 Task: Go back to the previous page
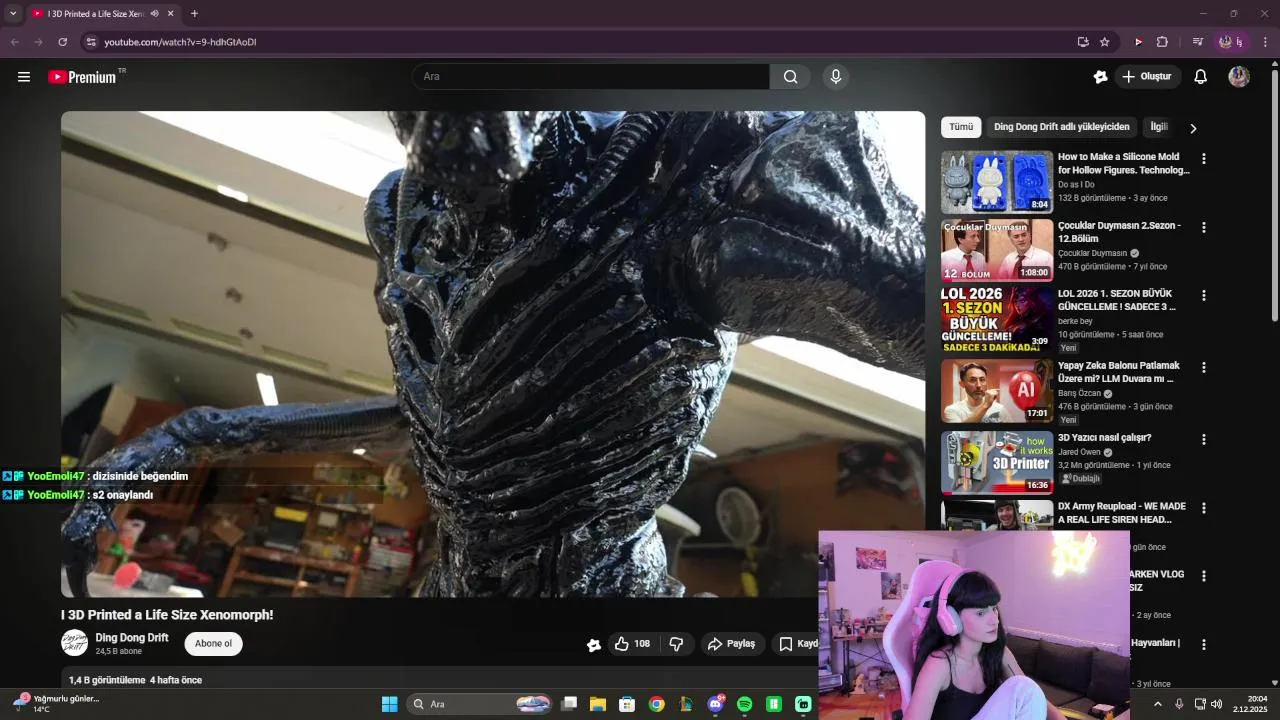coord(14,42)
